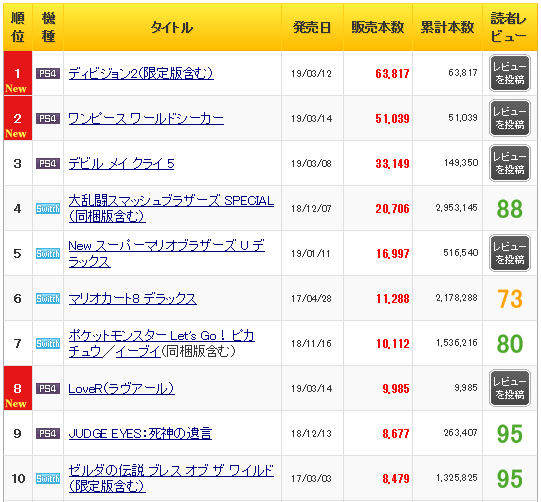The height and width of the screenshot is (502, 541).
Task: Click sales figure 20,706
Action: (x=392, y=208)
